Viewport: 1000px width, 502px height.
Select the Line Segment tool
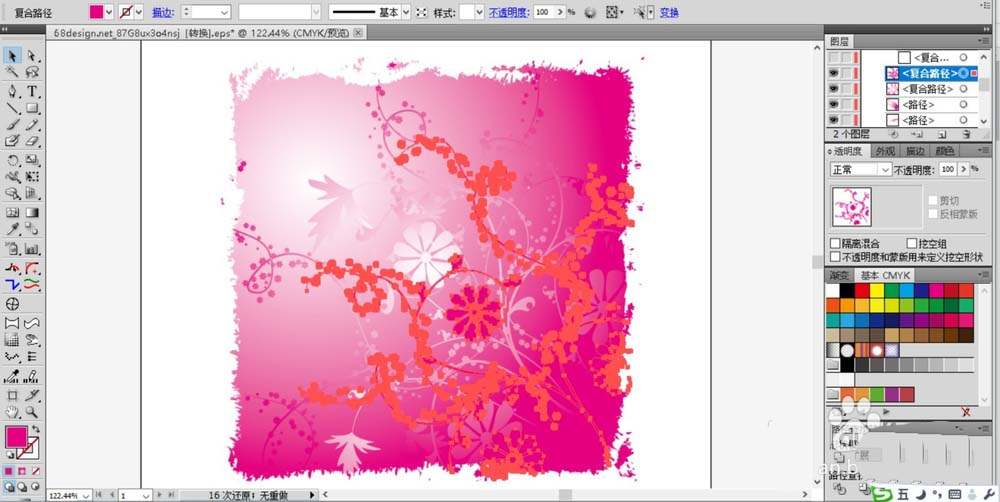tap(12, 108)
